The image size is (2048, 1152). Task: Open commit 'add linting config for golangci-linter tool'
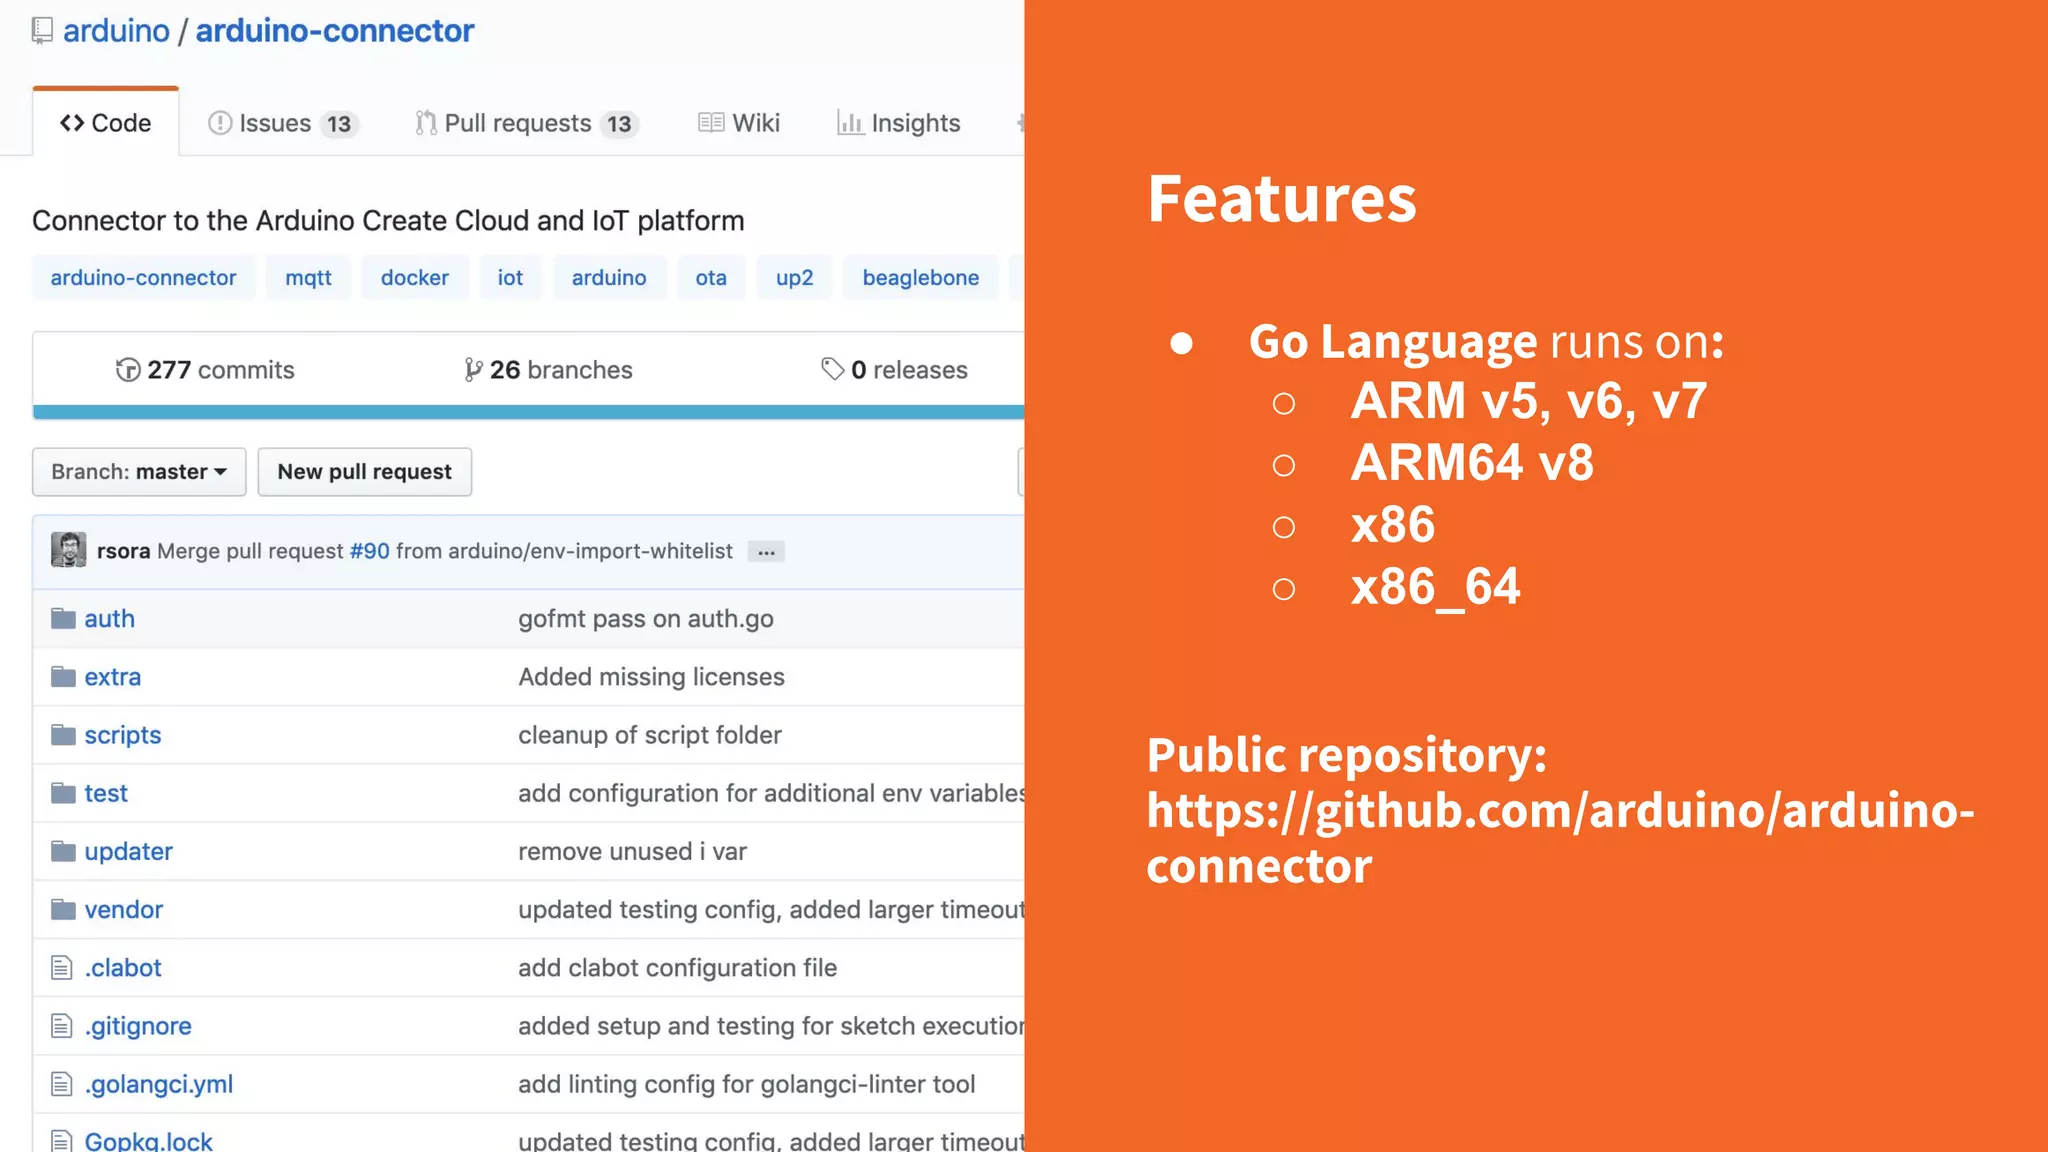coord(746,1083)
